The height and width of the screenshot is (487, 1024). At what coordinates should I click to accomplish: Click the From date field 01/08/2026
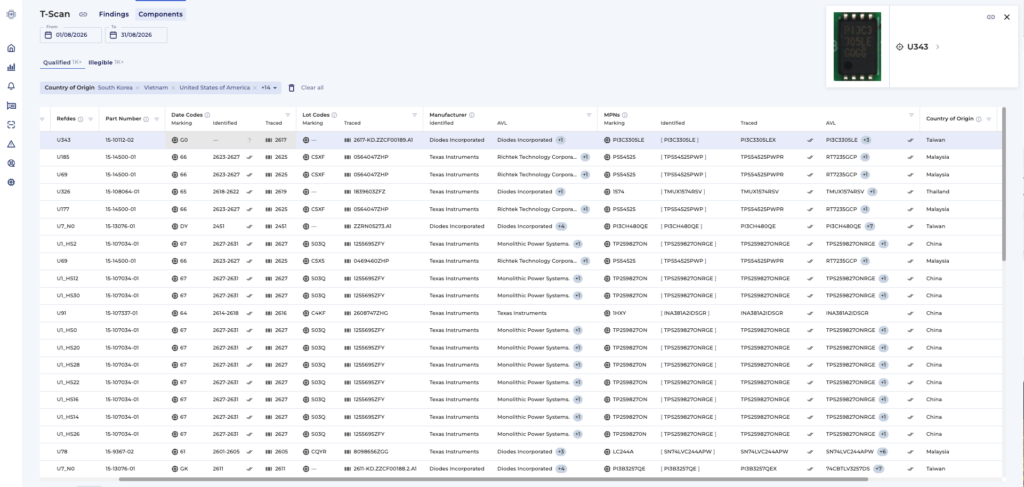point(71,35)
